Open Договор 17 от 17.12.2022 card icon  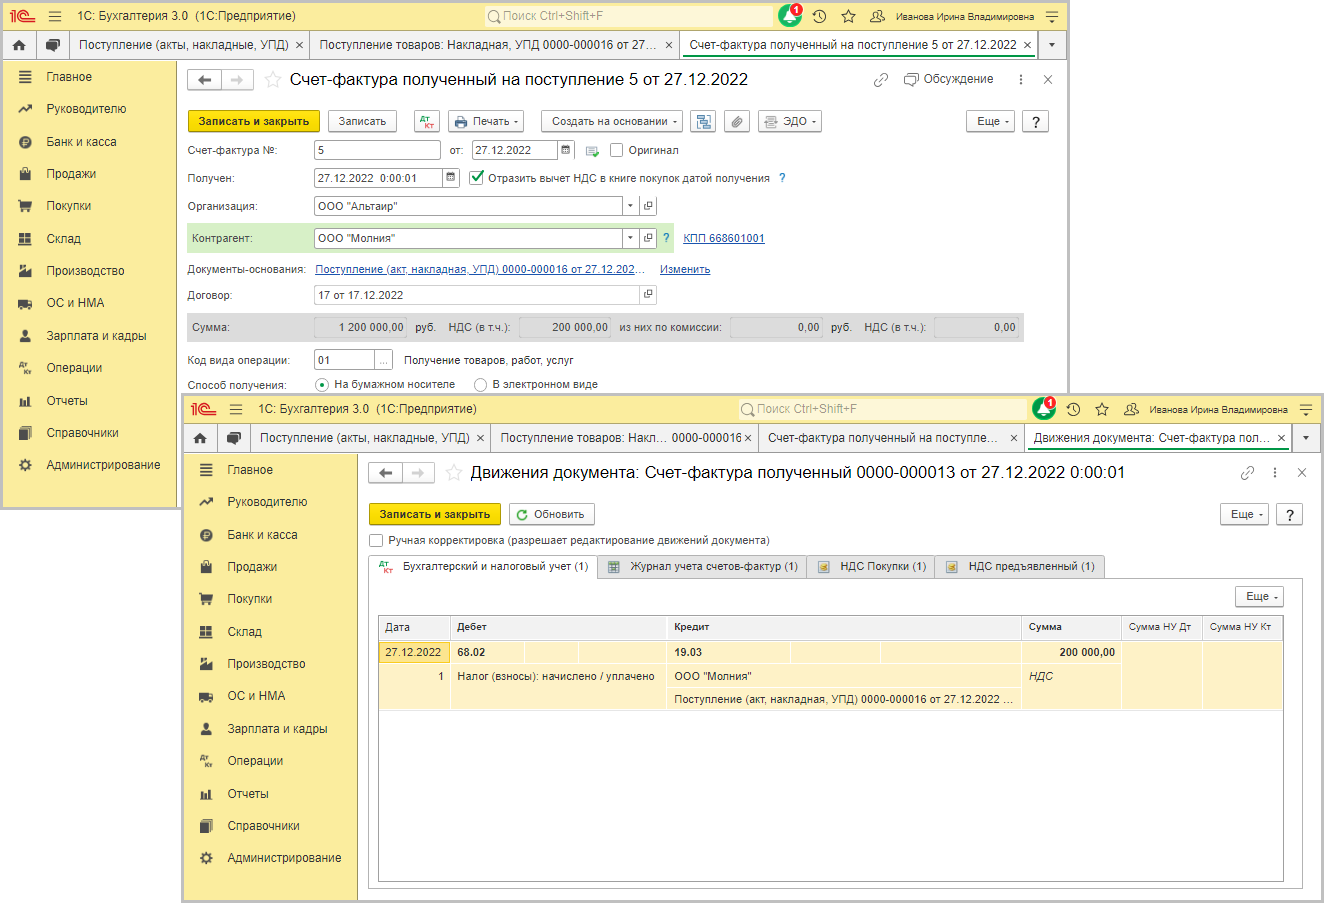(x=648, y=295)
